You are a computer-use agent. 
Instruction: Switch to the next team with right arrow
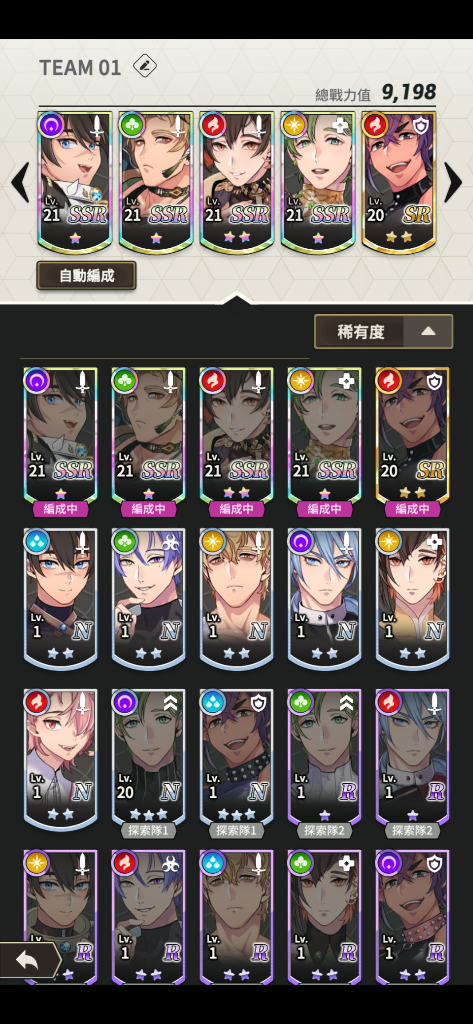[453, 183]
